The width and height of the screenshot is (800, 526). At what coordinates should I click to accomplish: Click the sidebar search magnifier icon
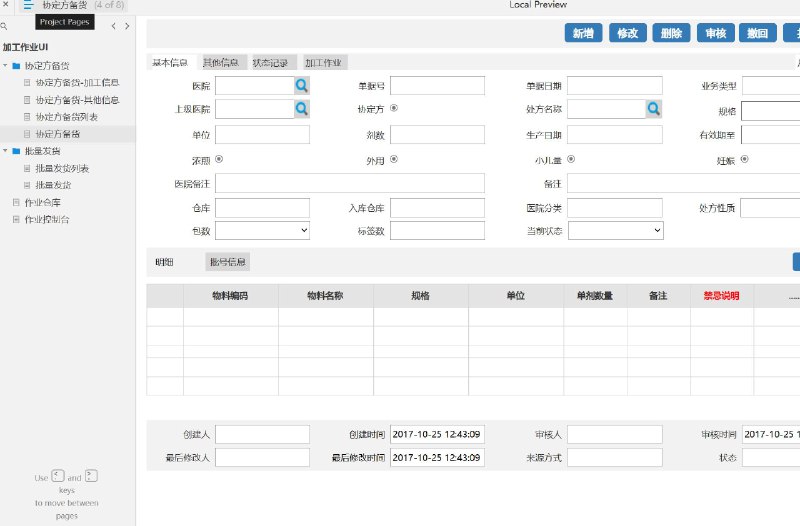(4, 26)
